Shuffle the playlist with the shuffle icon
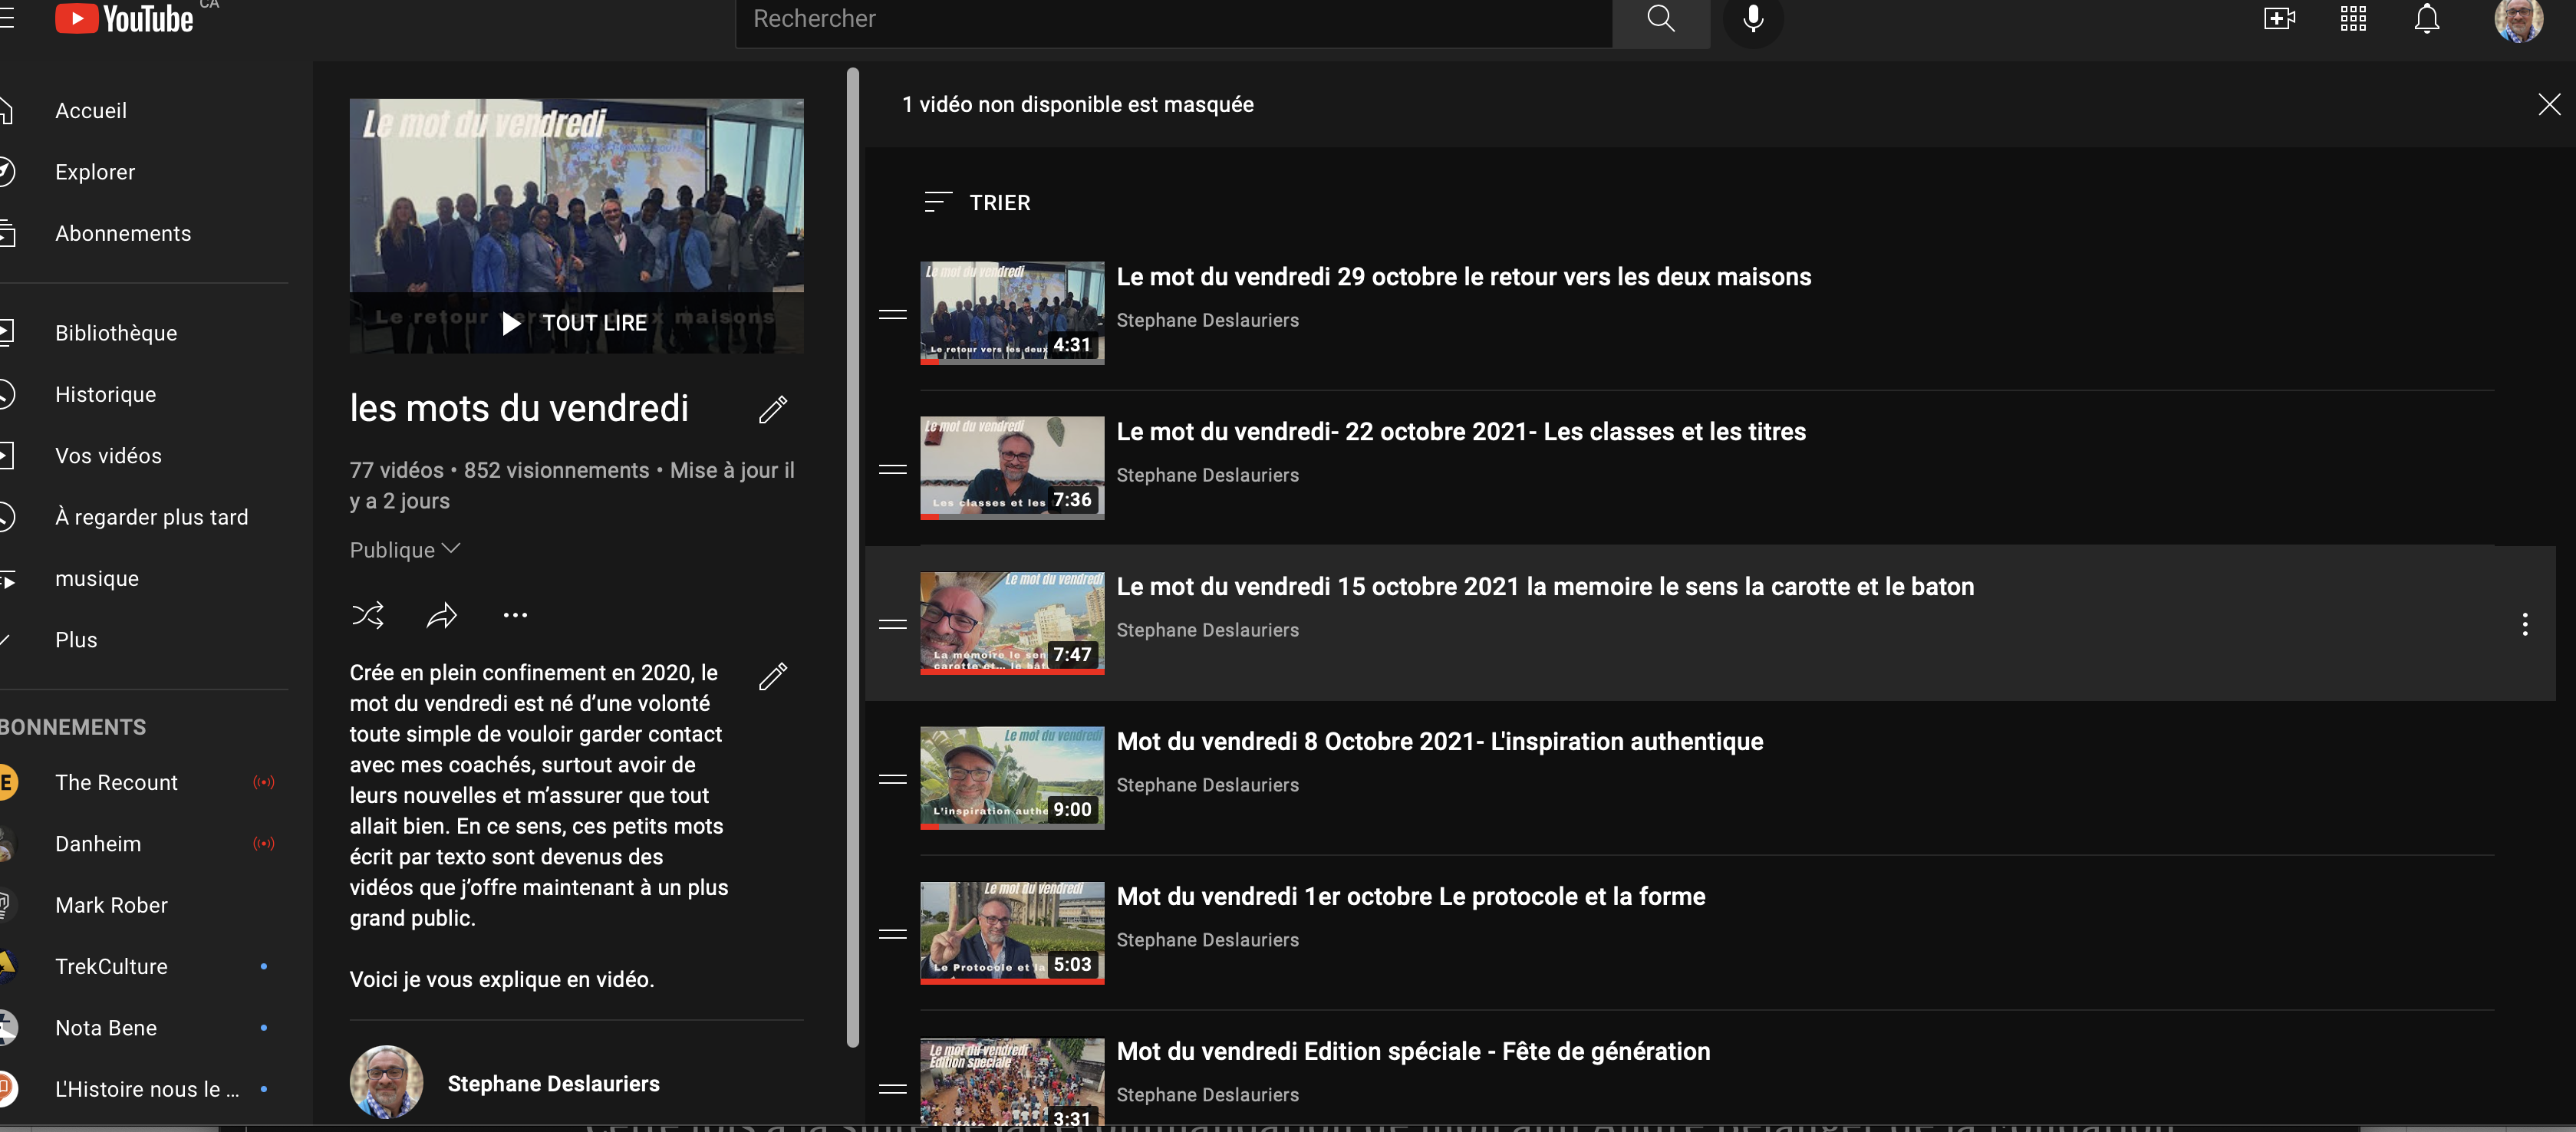This screenshot has width=2576, height=1132. (x=368, y=615)
